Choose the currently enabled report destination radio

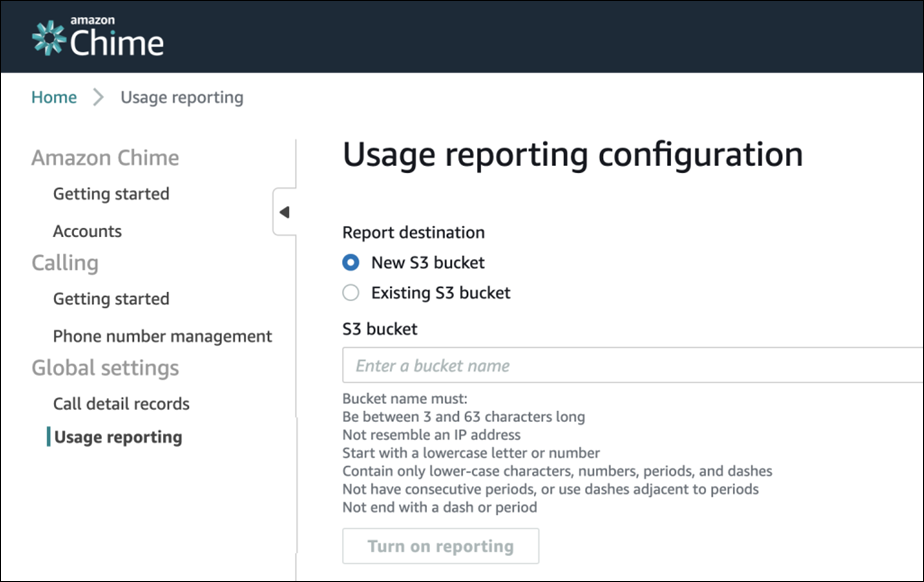click(x=351, y=262)
